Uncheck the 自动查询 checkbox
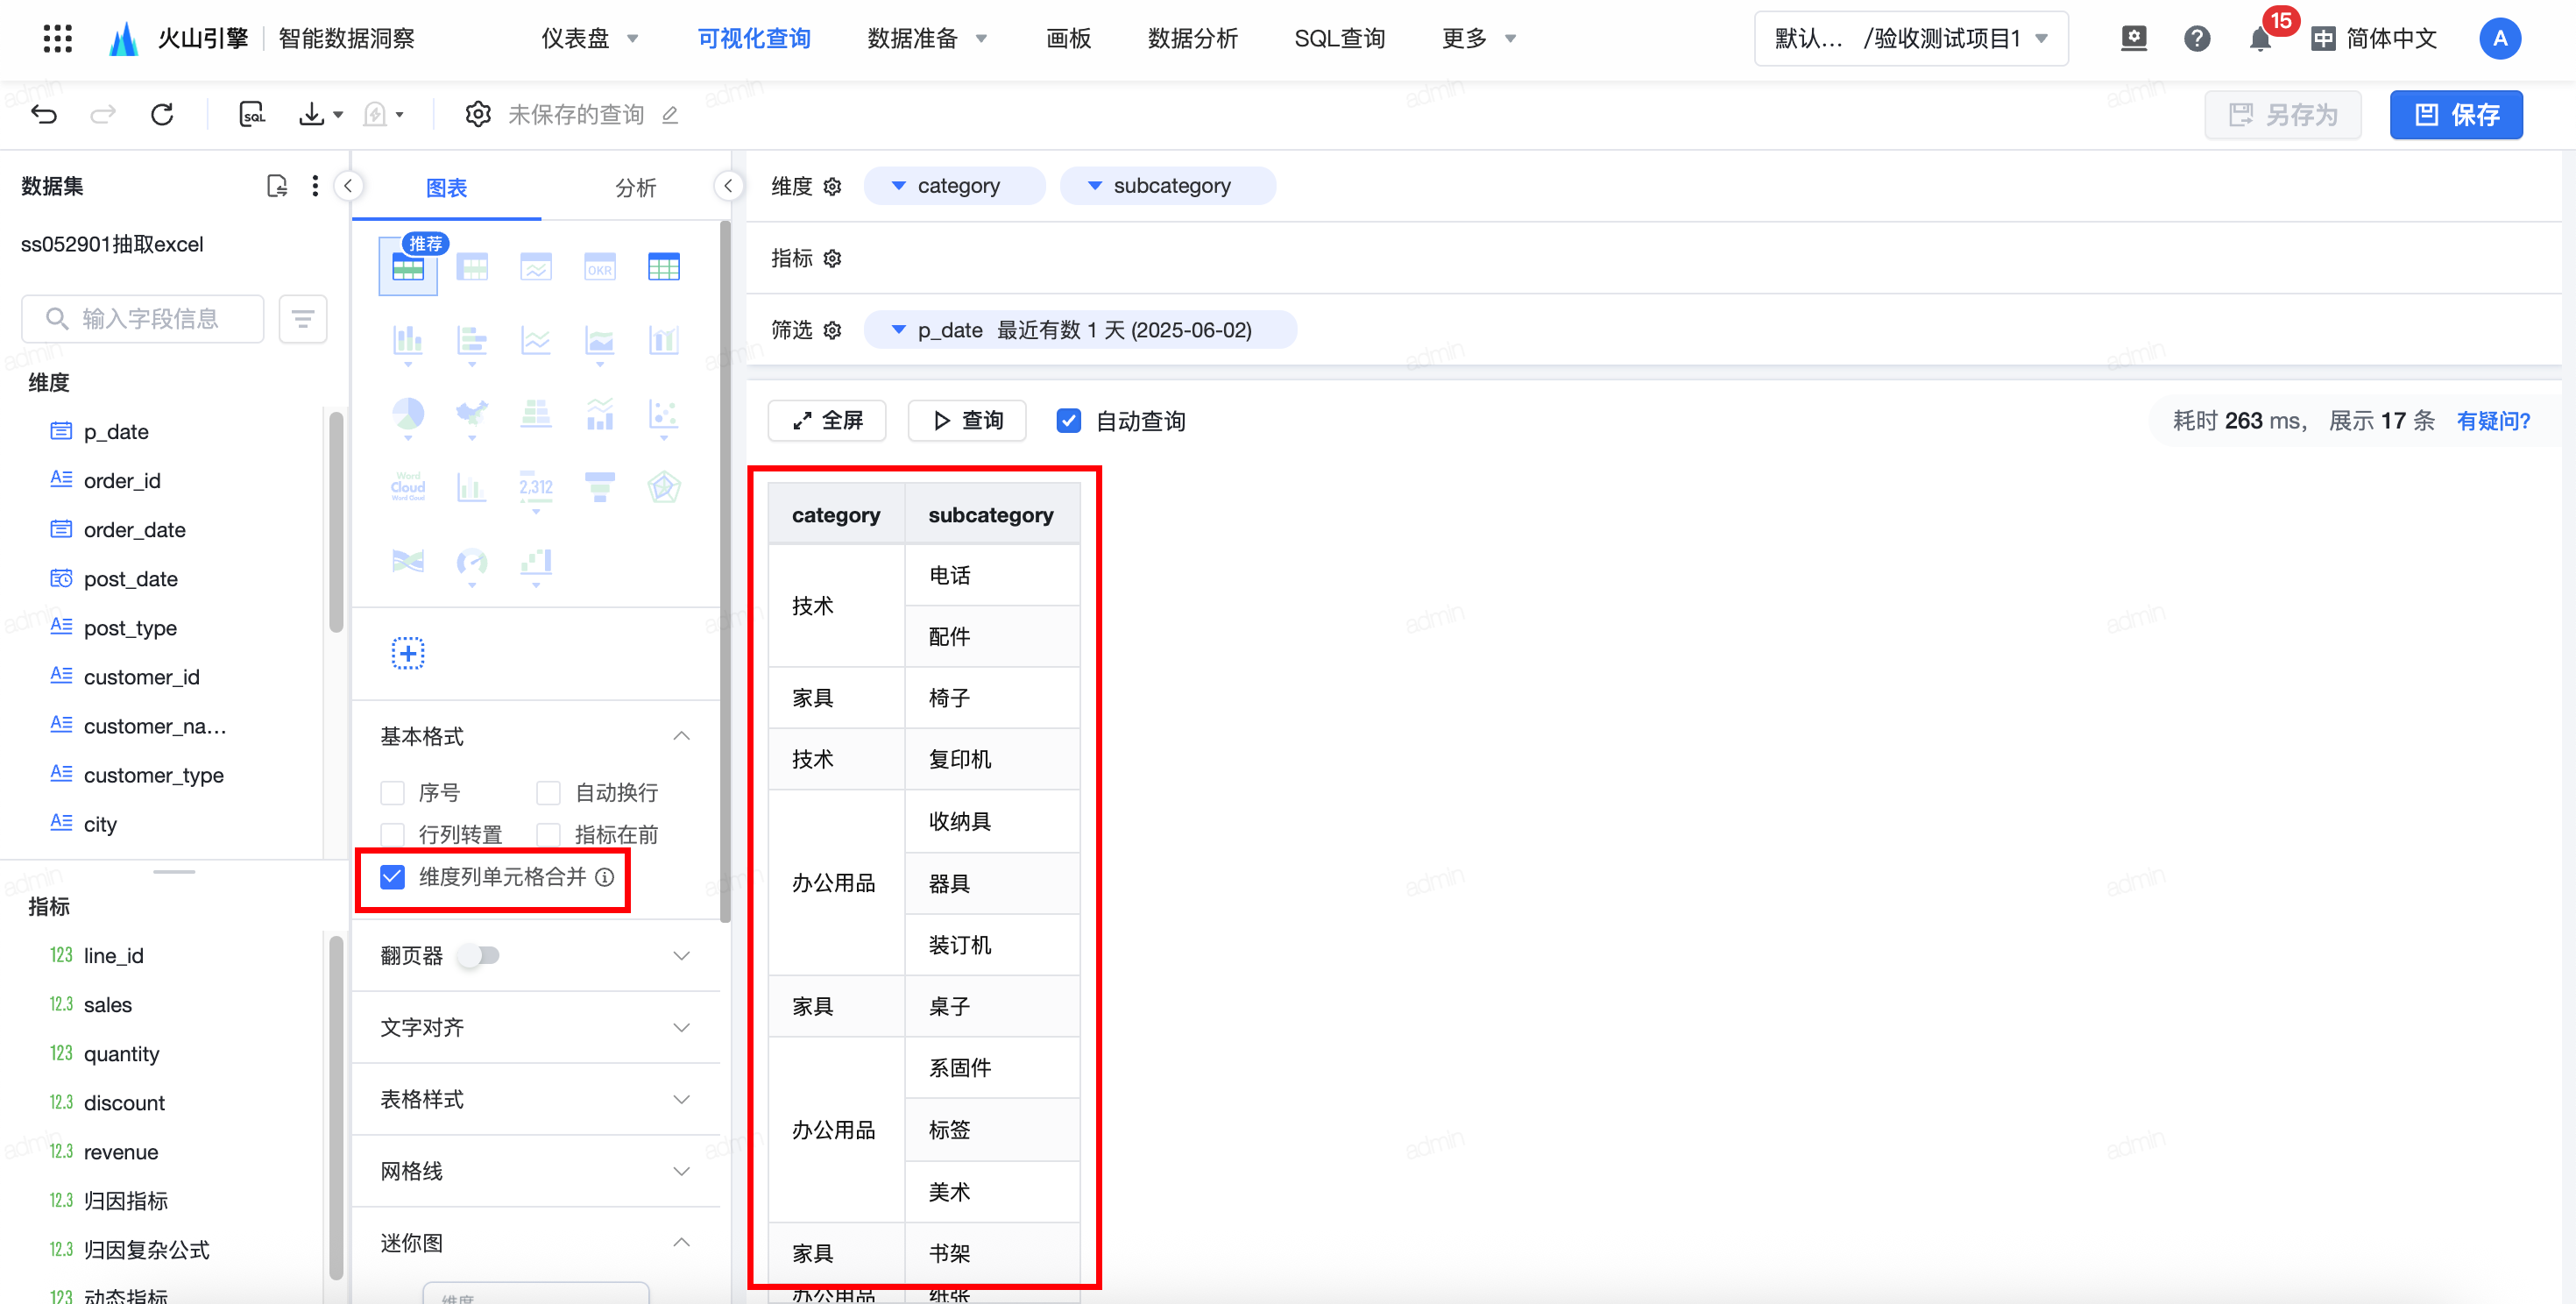This screenshot has height=1304, width=2576. pyautogui.click(x=1069, y=421)
